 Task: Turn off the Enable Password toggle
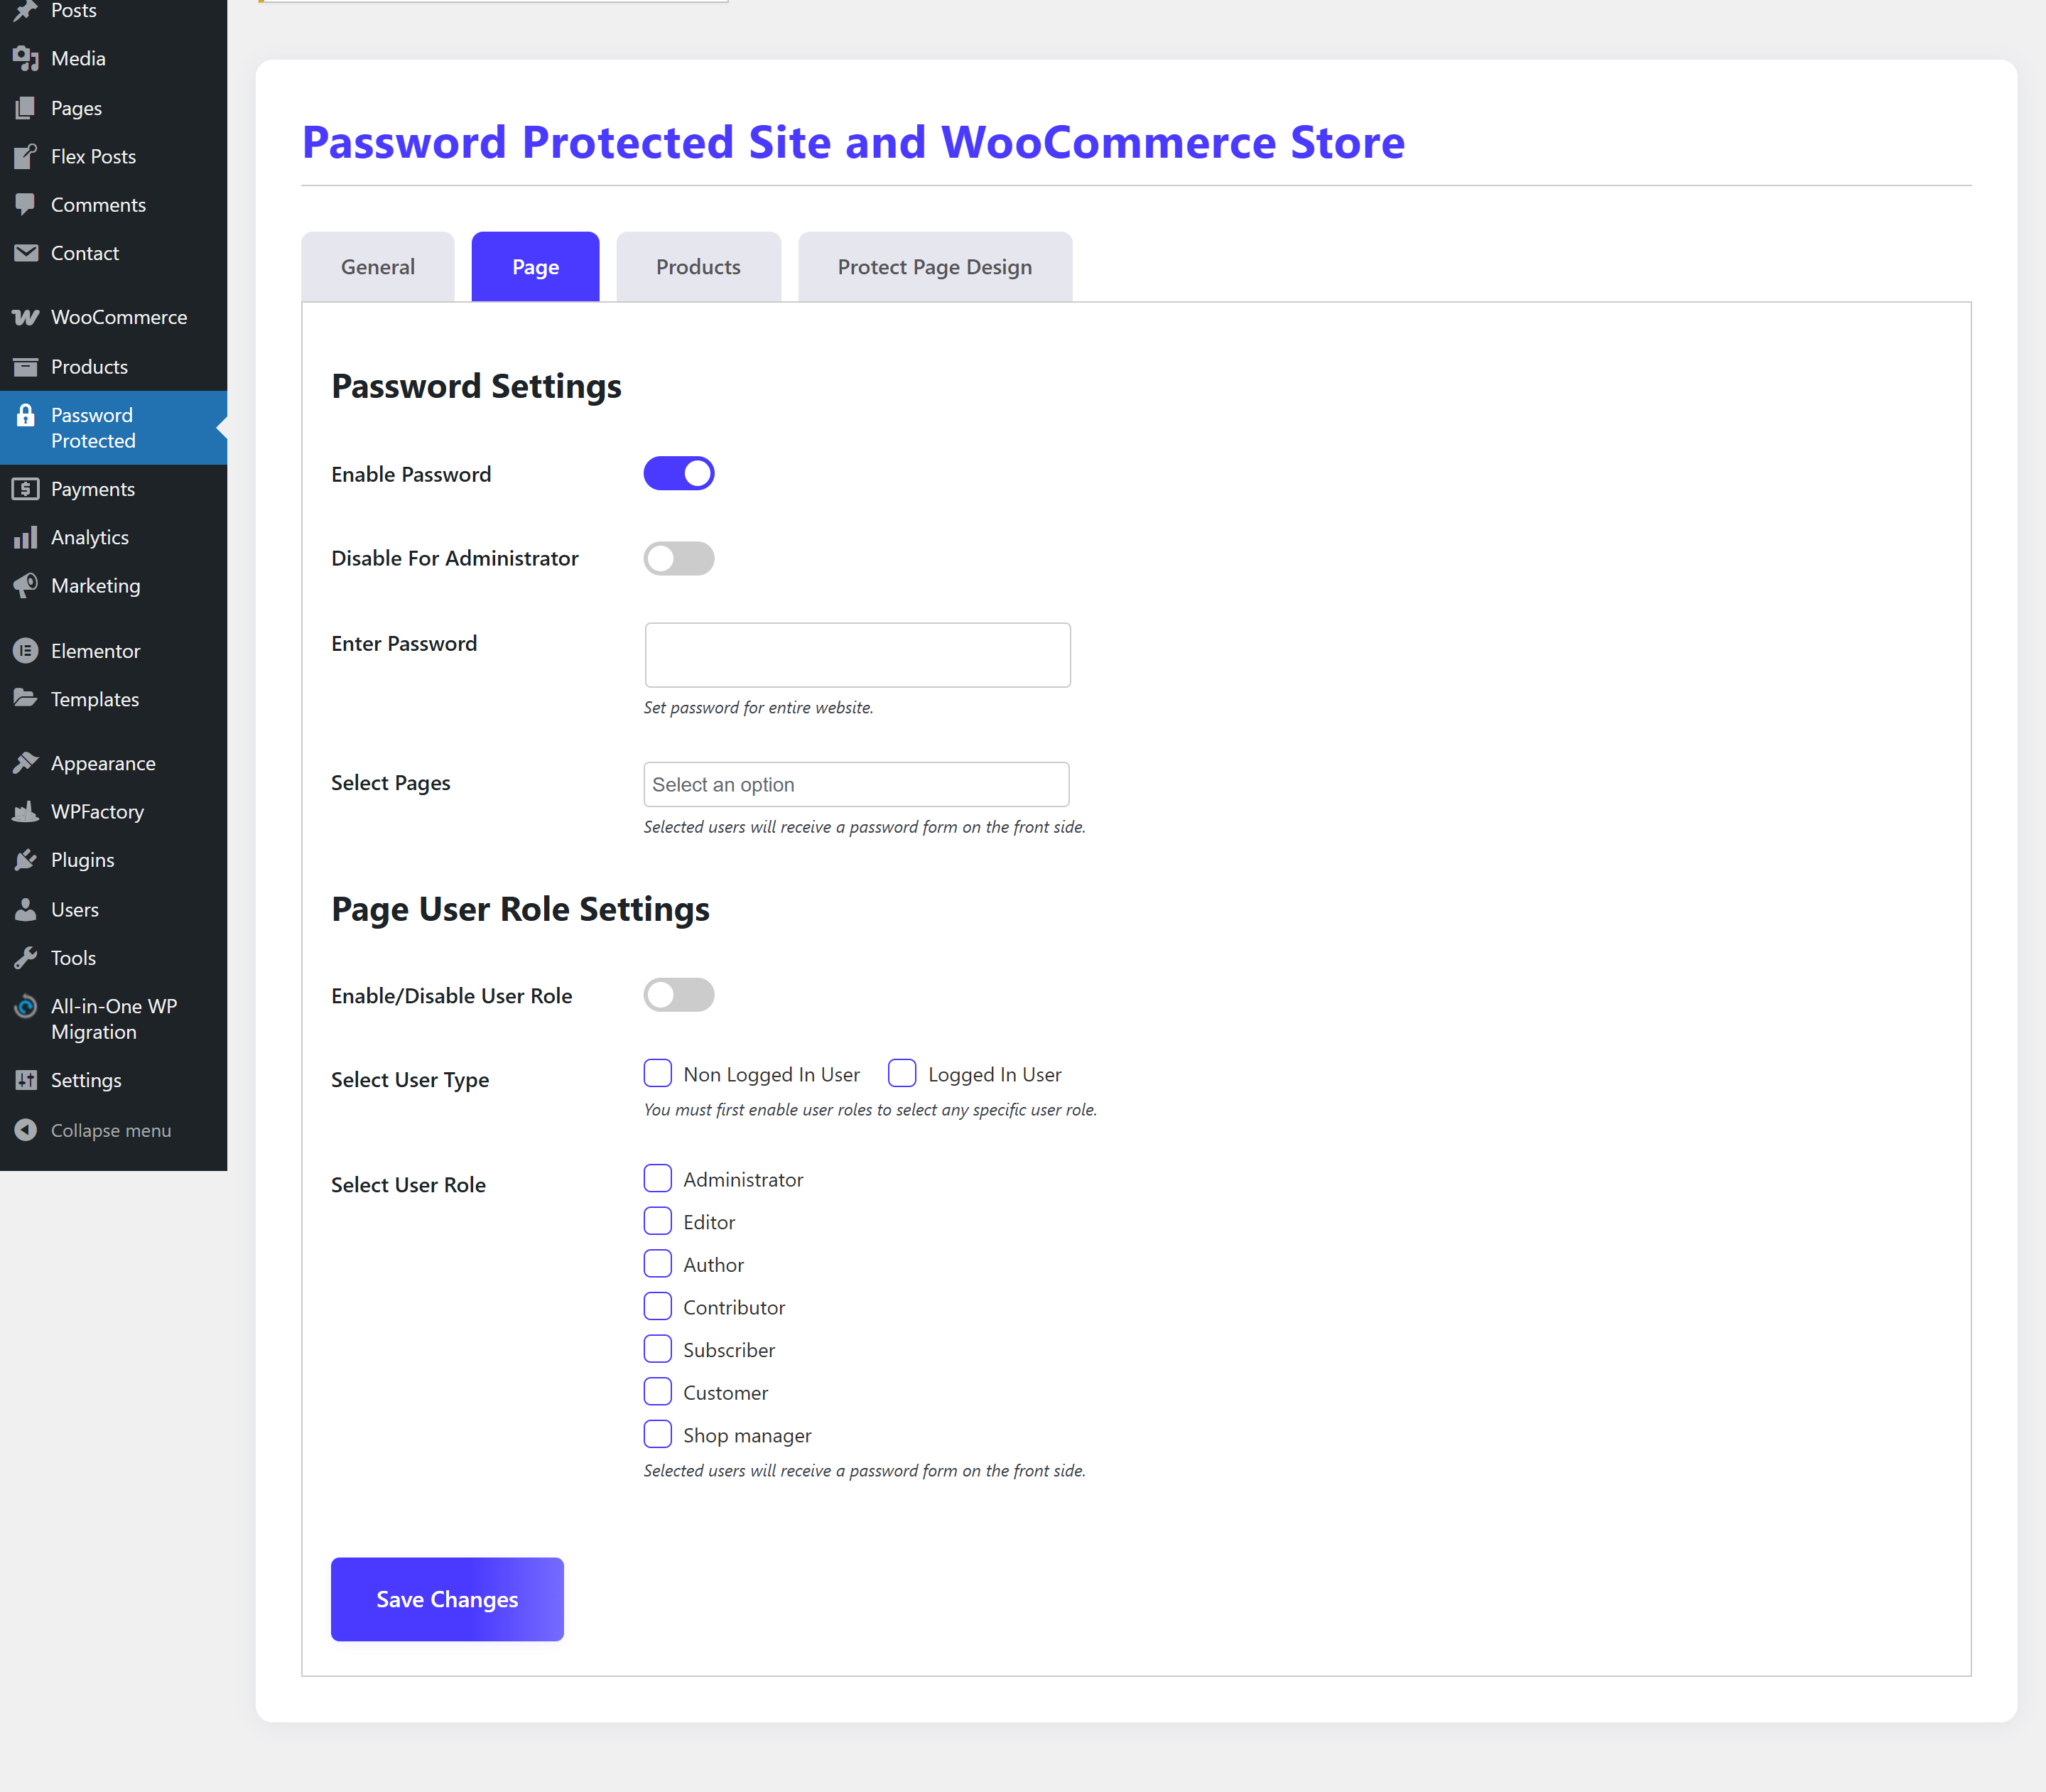pos(679,474)
